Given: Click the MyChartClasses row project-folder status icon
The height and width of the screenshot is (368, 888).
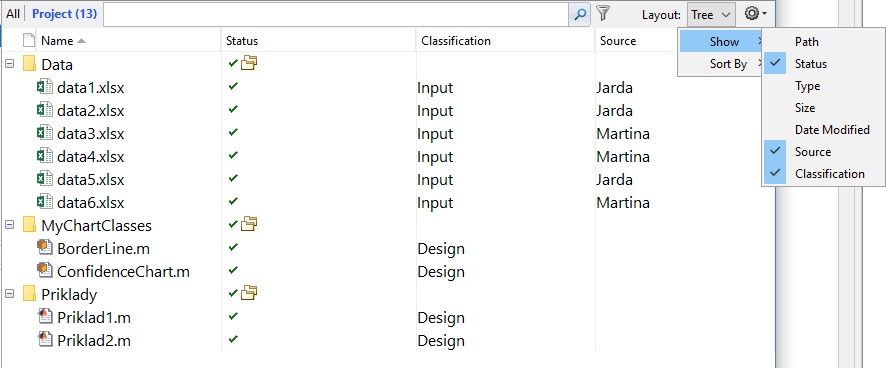Looking at the screenshot, I should tap(249, 225).
